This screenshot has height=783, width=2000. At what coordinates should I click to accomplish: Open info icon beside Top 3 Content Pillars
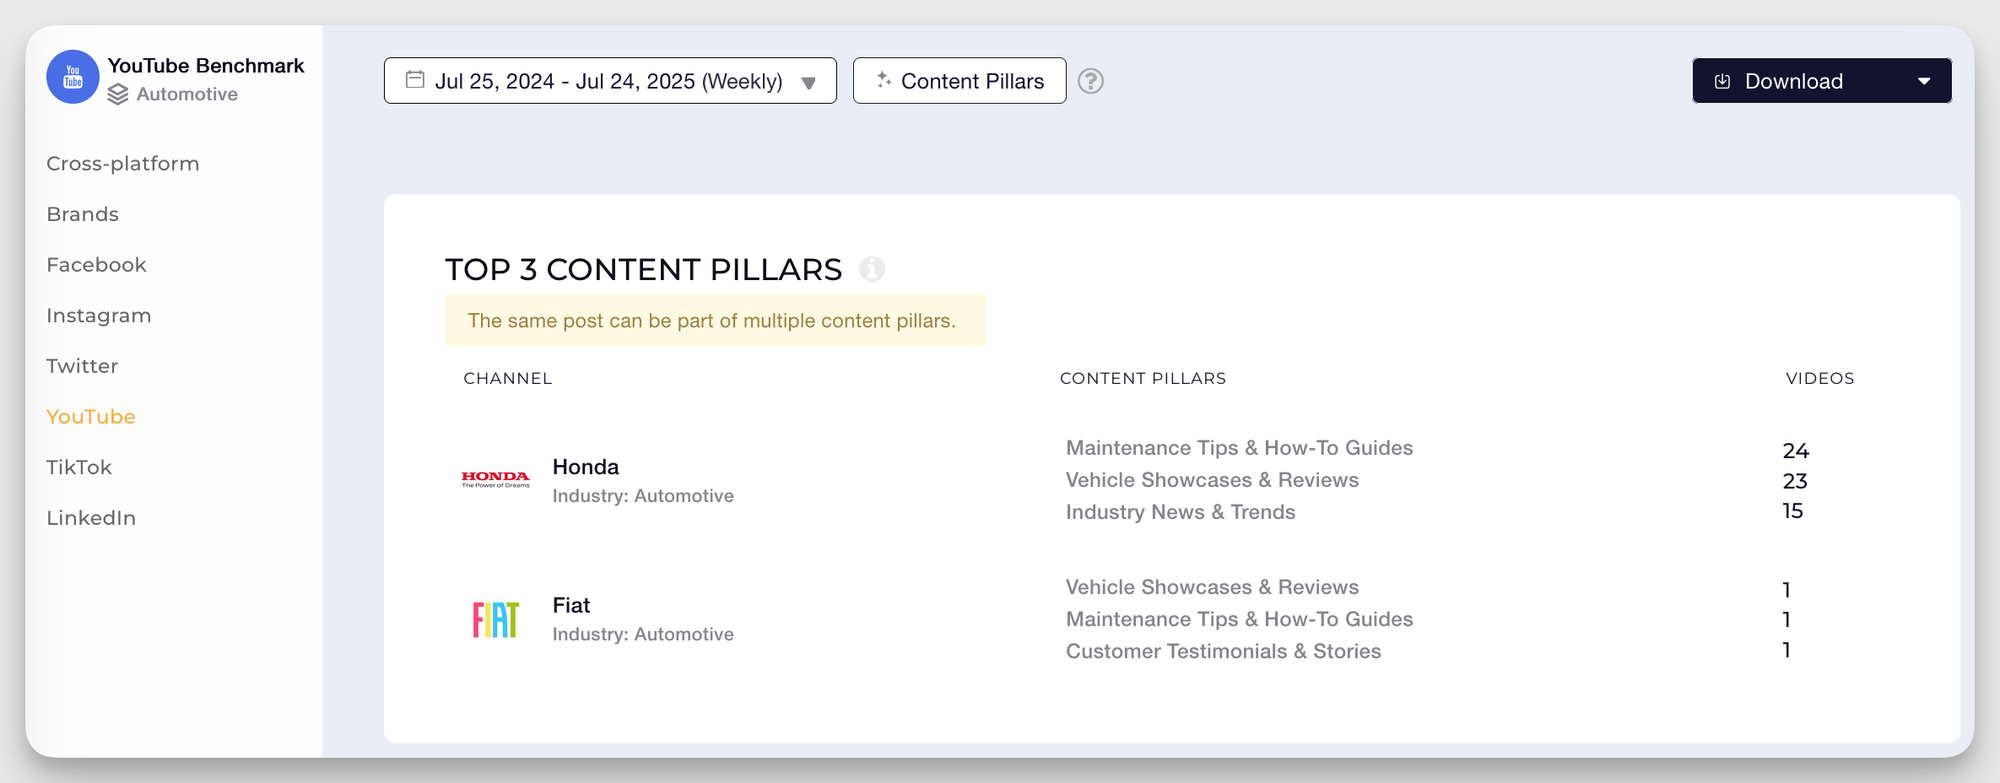[x=872, y=269]
